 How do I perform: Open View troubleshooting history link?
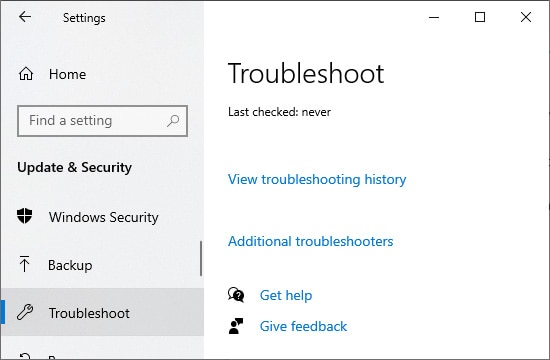317,179
